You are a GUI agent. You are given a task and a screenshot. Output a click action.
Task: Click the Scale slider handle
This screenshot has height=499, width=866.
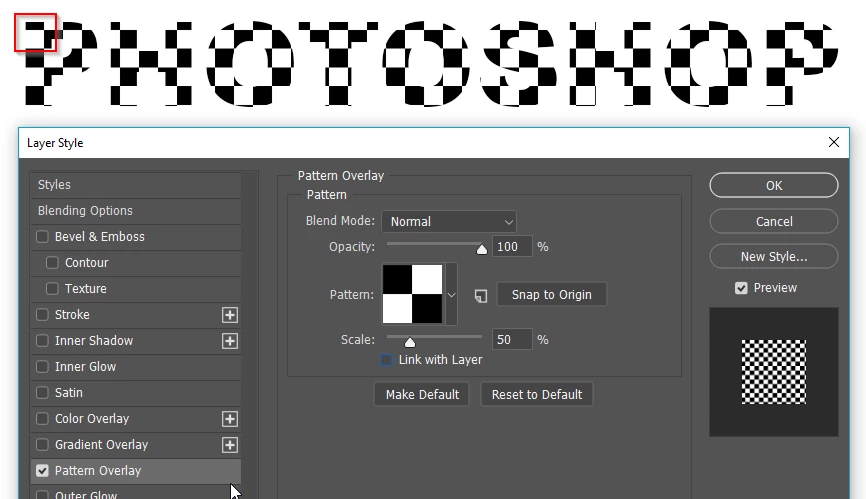pos(410,342)
